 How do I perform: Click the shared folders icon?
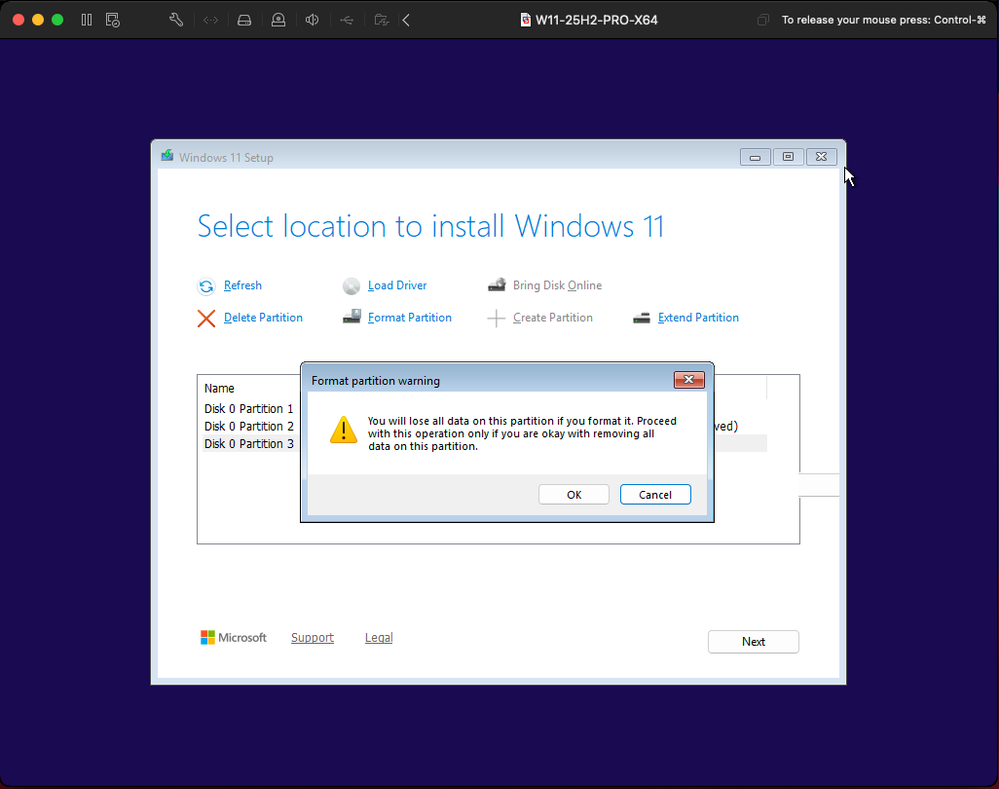381,20
